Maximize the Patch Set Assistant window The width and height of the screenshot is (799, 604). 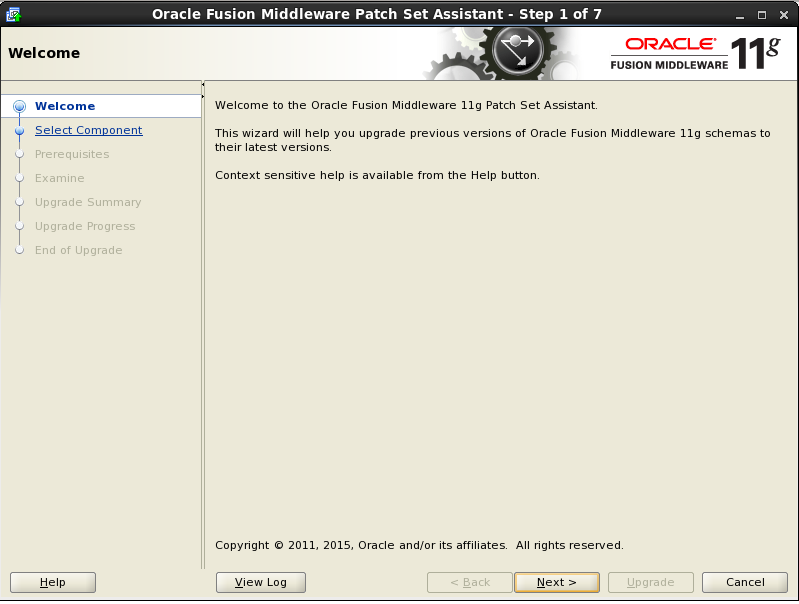coord(762,15)
